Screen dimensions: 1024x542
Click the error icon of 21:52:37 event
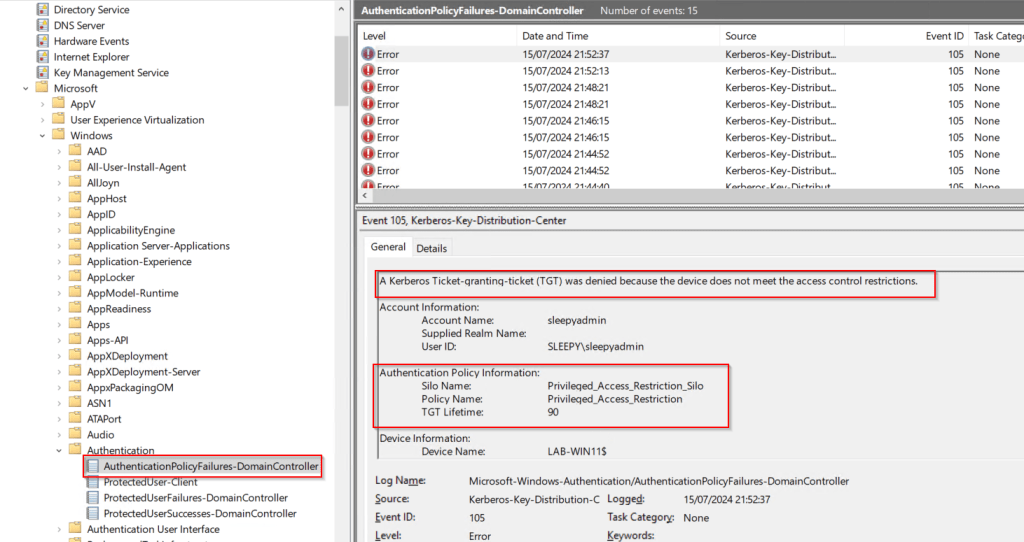tap(368, 54)
